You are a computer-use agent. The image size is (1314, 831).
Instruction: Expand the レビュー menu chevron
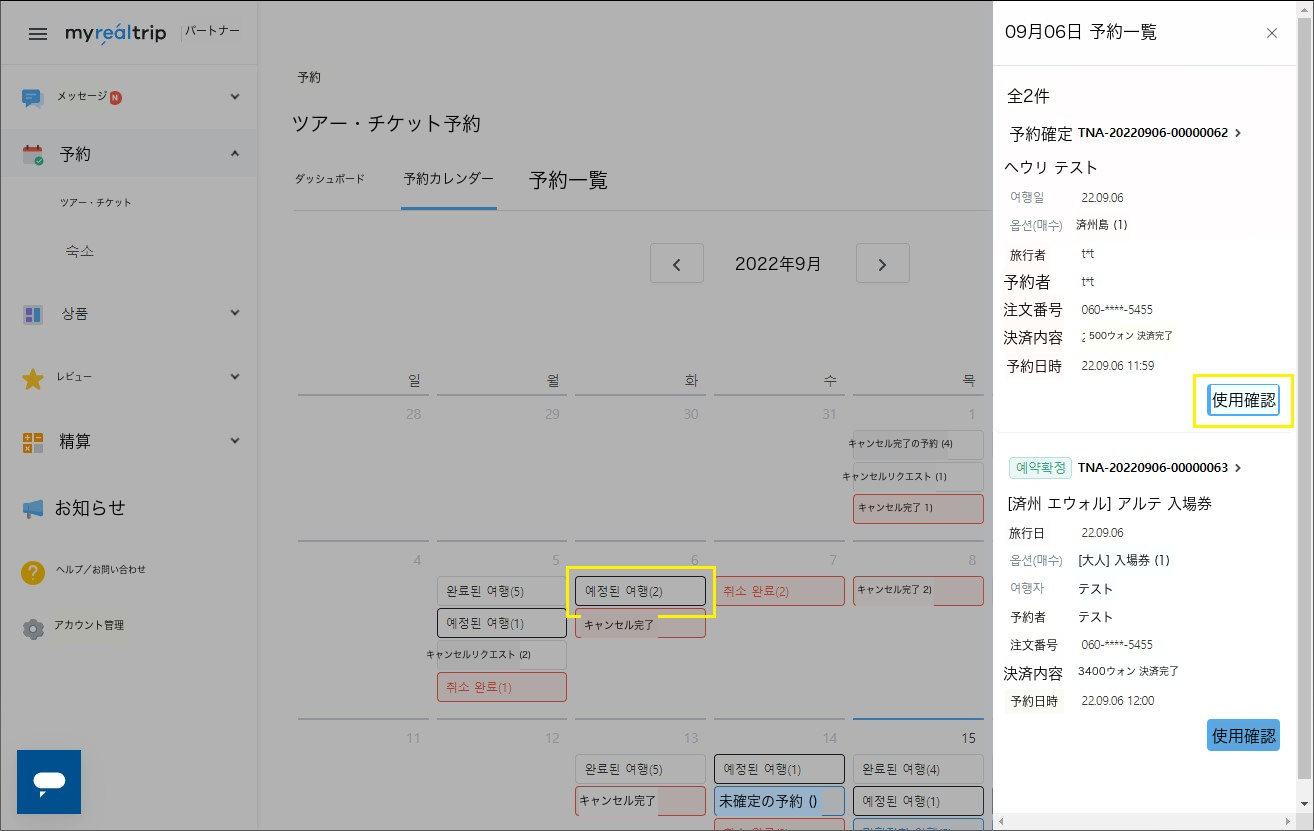[x=235, y=377]
